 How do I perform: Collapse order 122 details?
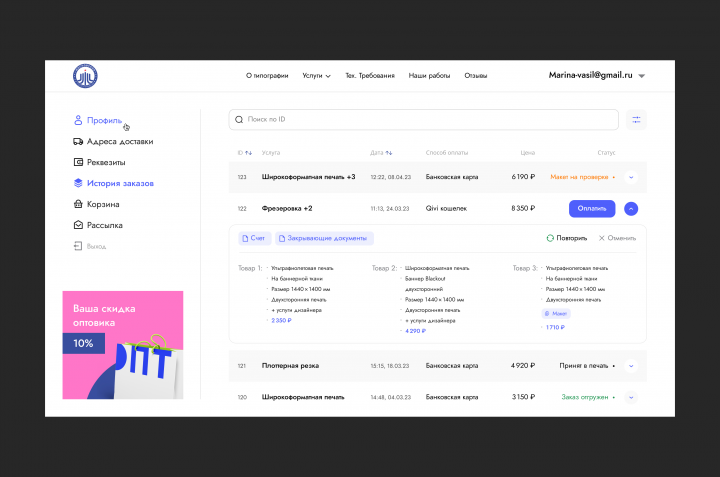click(x=631, y=209)
